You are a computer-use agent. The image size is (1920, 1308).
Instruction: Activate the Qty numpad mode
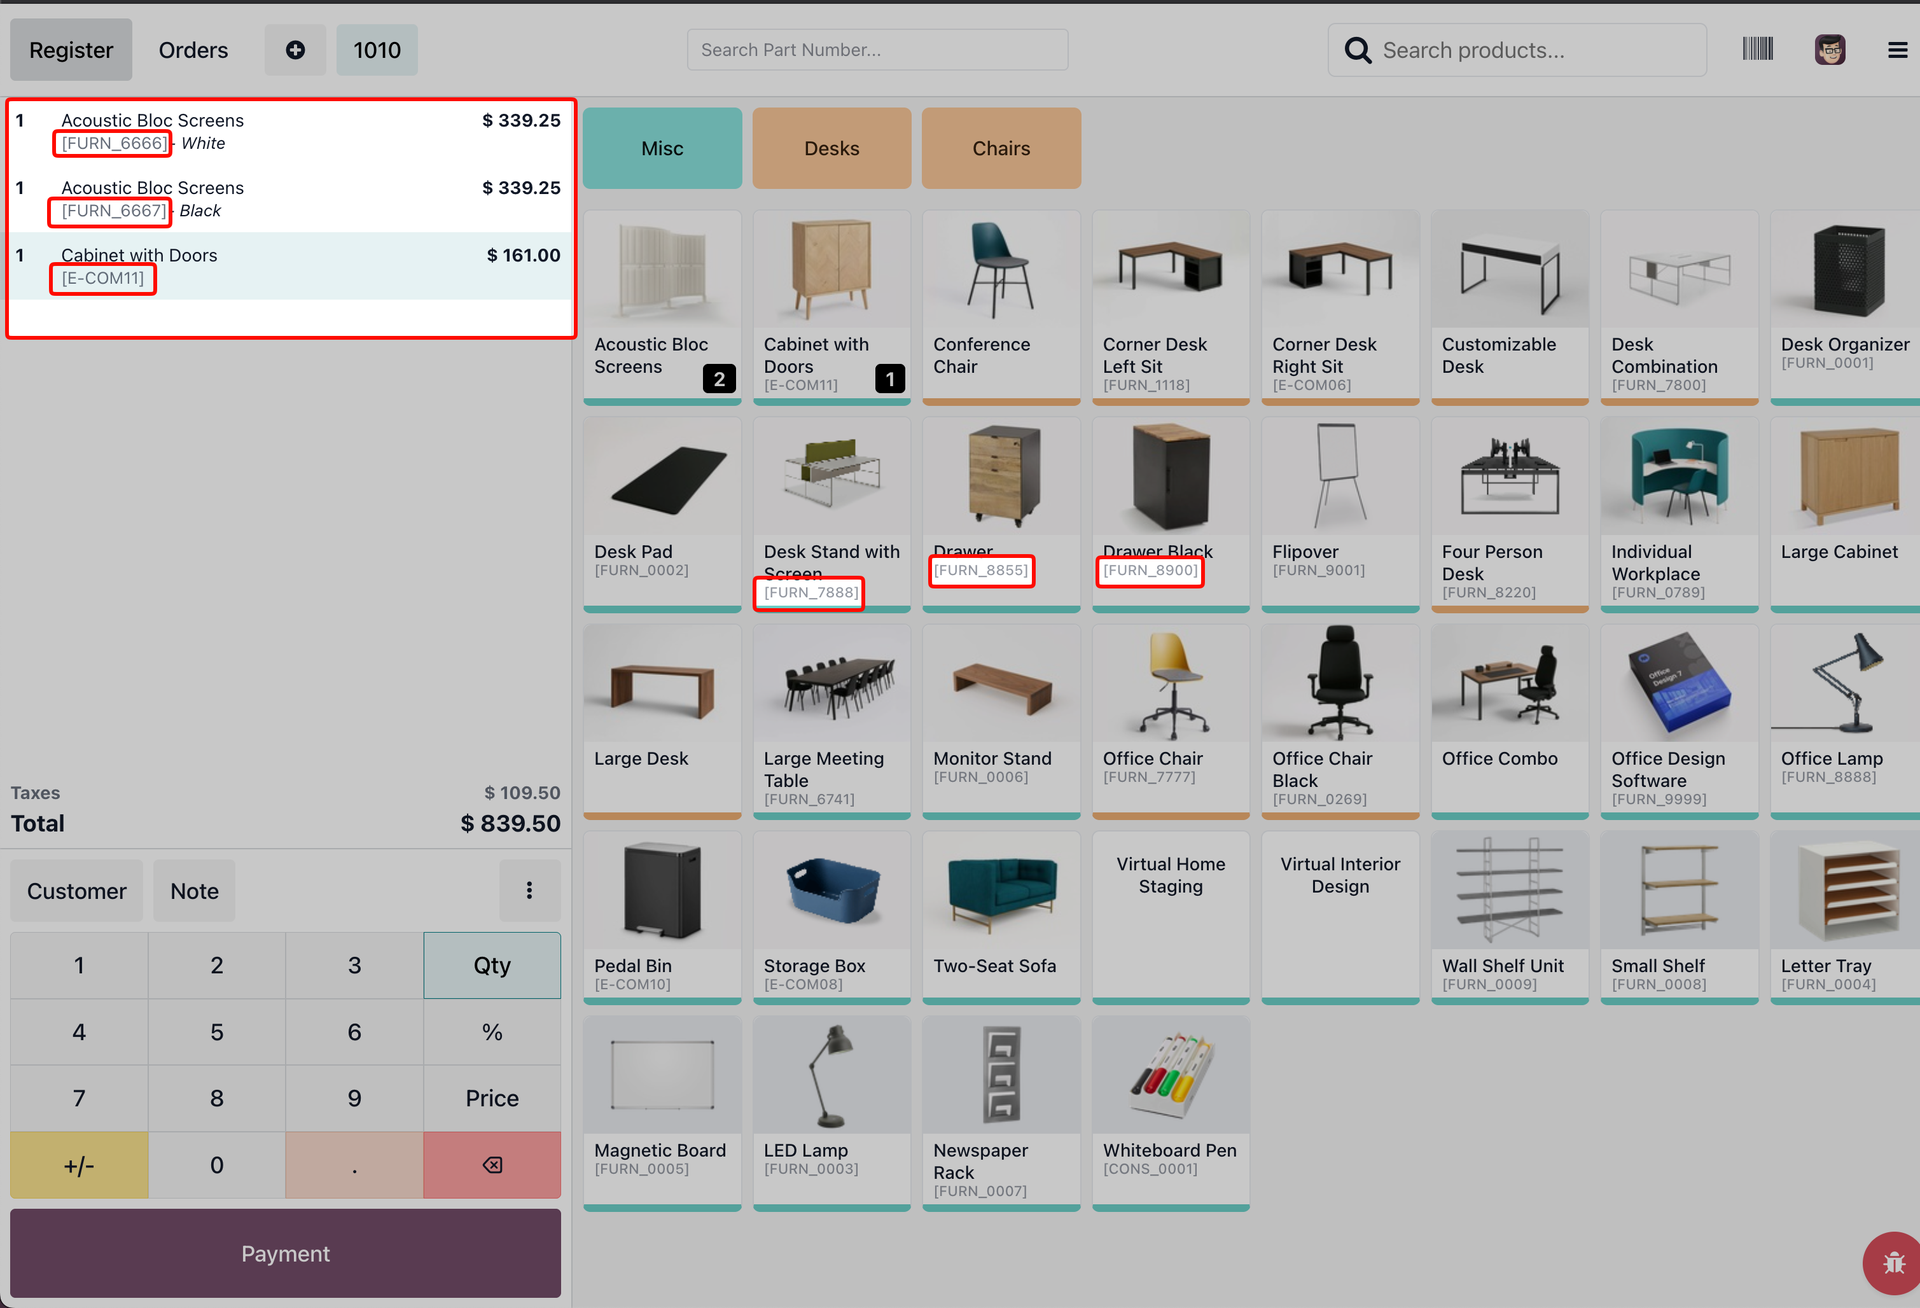[x=492, y=965]
